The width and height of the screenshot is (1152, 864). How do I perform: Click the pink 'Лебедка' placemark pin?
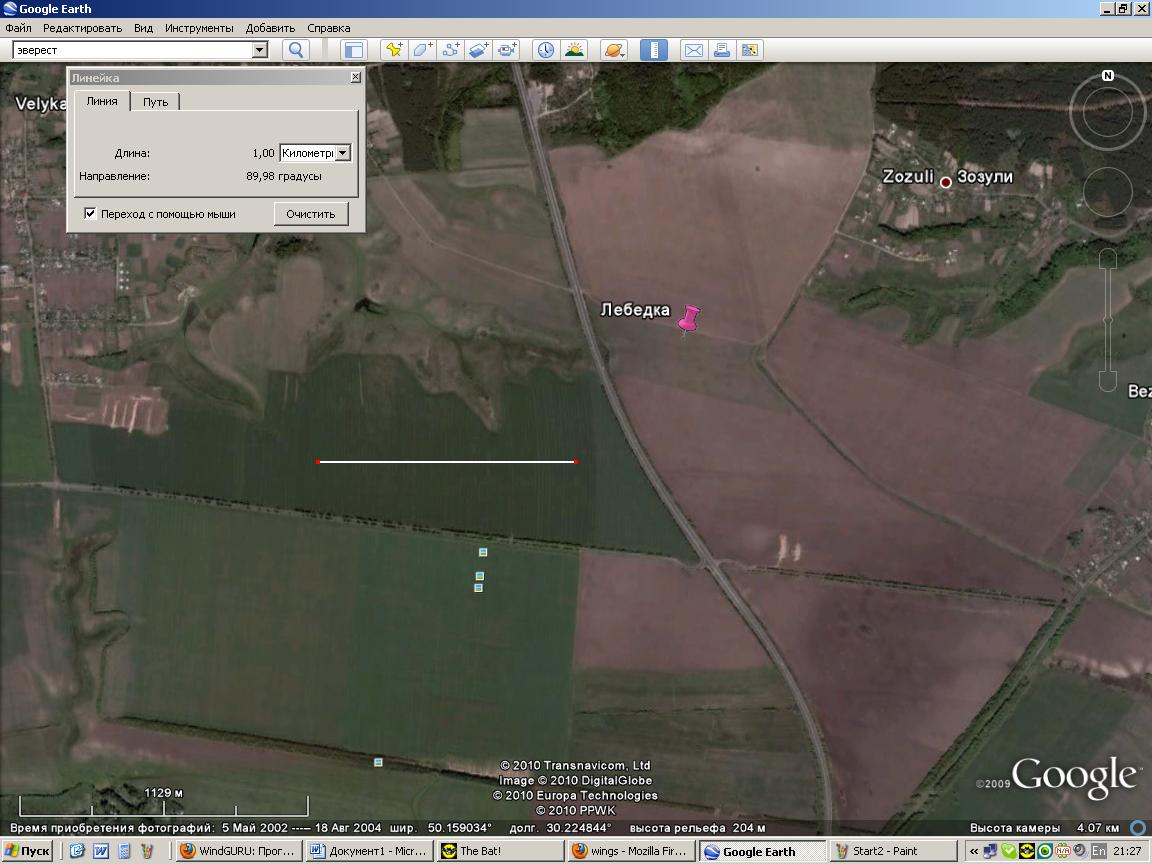(x=688, y=320)
